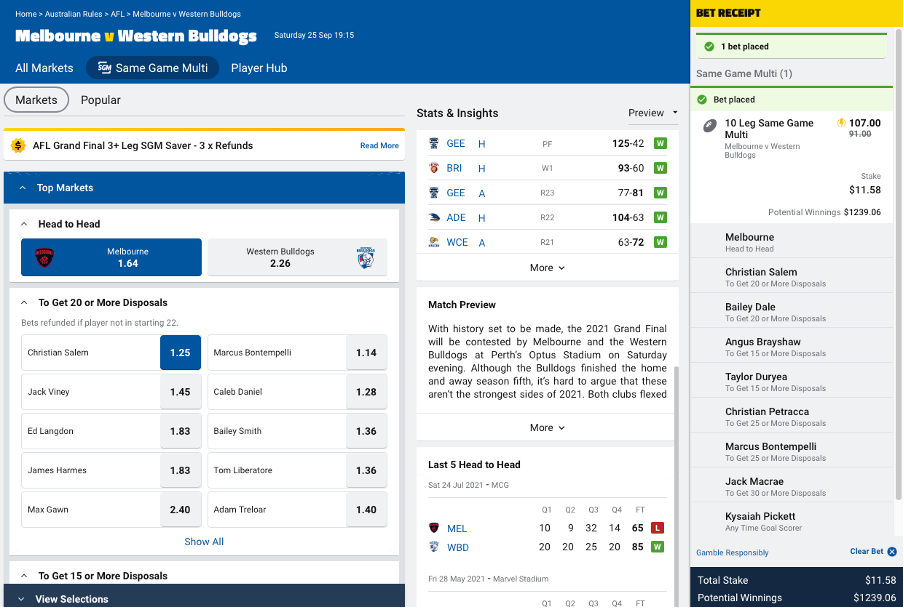
Task: Click the green check beside 1 bet placed
Action: pyautogui.click(x=709, y=47)
